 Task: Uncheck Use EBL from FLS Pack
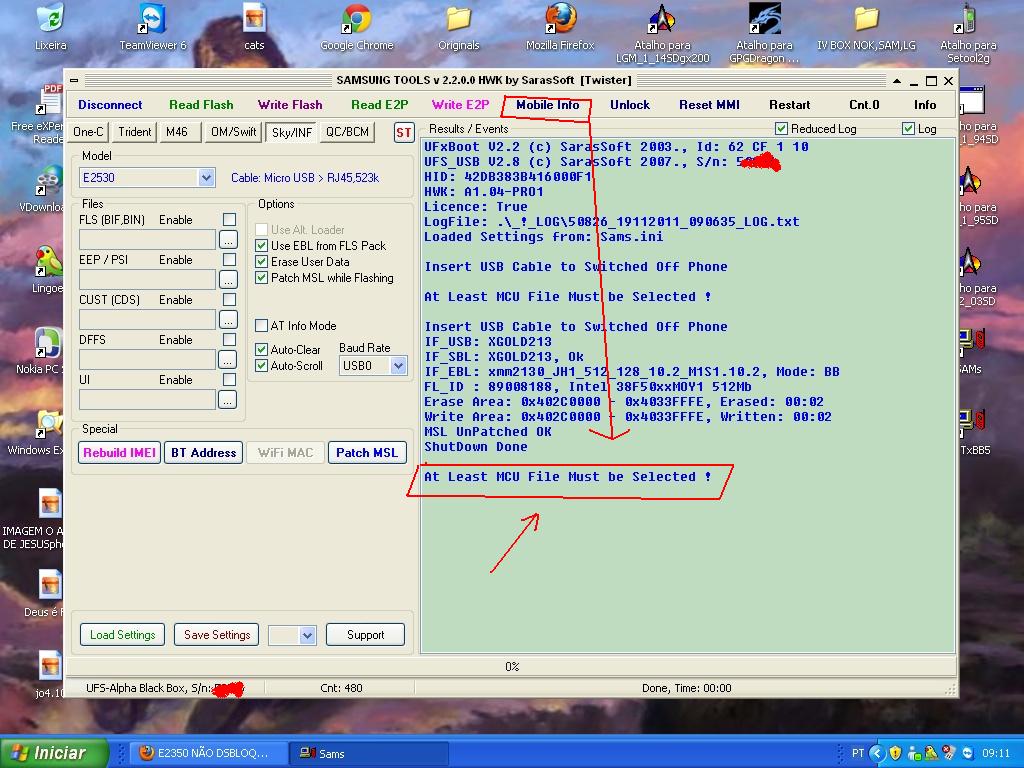point(261,246)
